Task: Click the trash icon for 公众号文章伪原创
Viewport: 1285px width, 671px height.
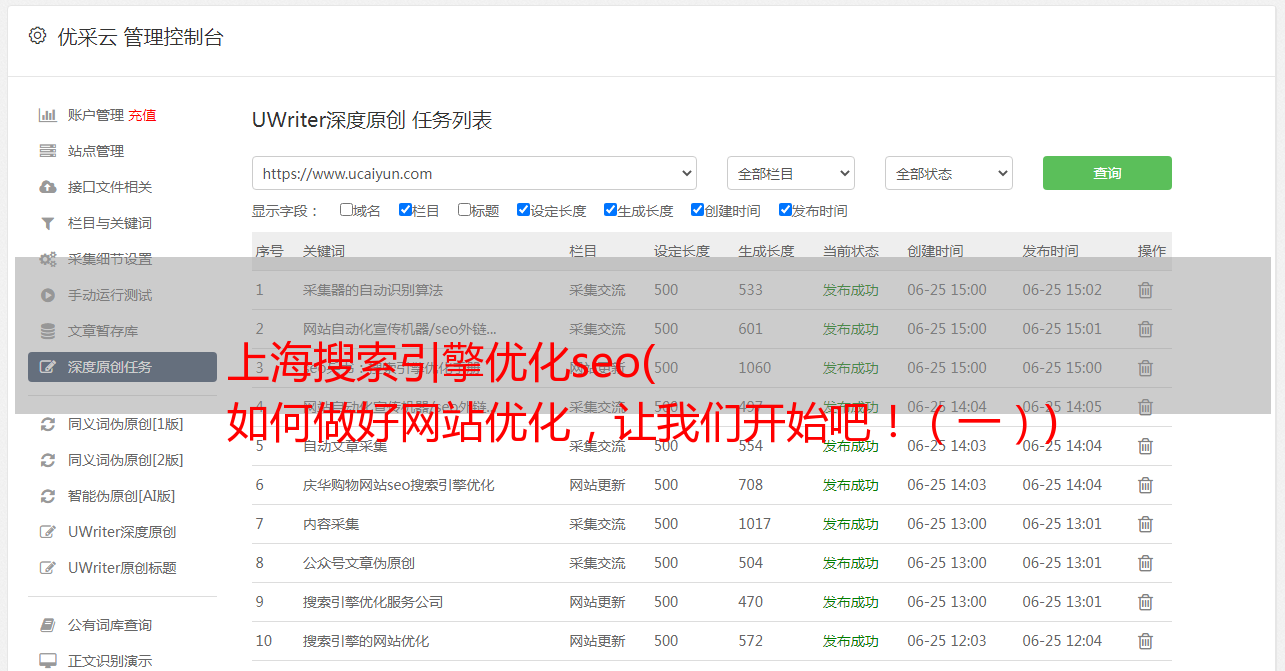Action: 1145,563
